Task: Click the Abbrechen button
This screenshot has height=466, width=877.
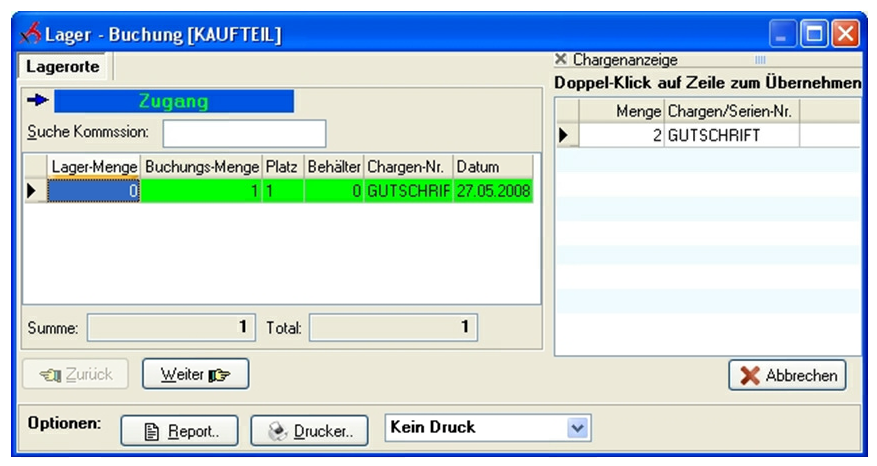Action: click(x=787, y=376)
